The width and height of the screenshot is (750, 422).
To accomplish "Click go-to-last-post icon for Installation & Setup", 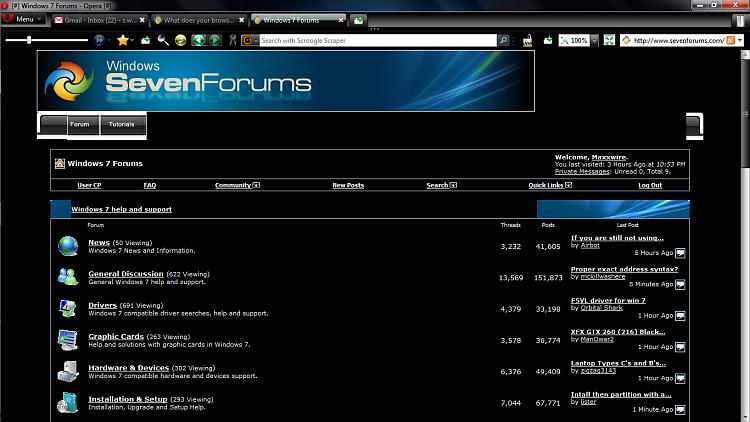I will coord(680,410).
